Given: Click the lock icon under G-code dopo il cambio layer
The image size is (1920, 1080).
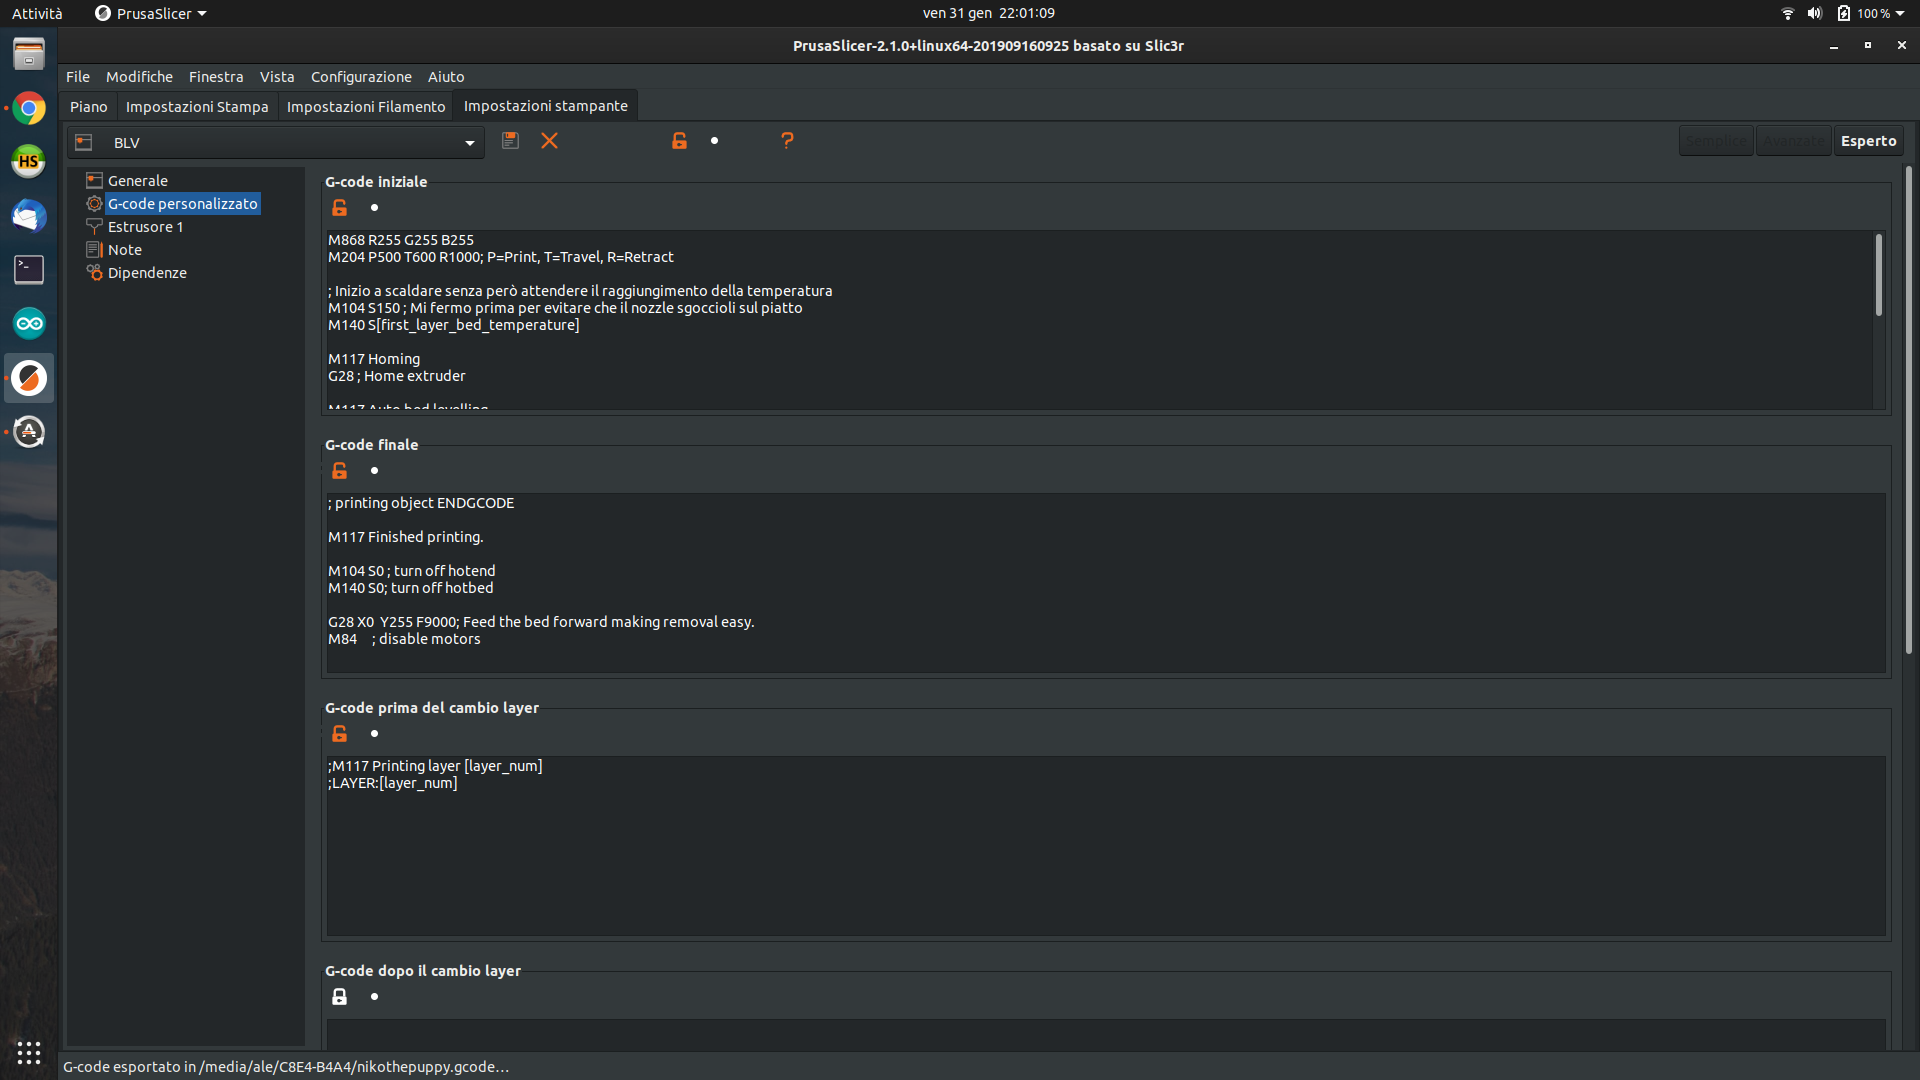Looking at the screenshot, I should click(x=339, y=996).
